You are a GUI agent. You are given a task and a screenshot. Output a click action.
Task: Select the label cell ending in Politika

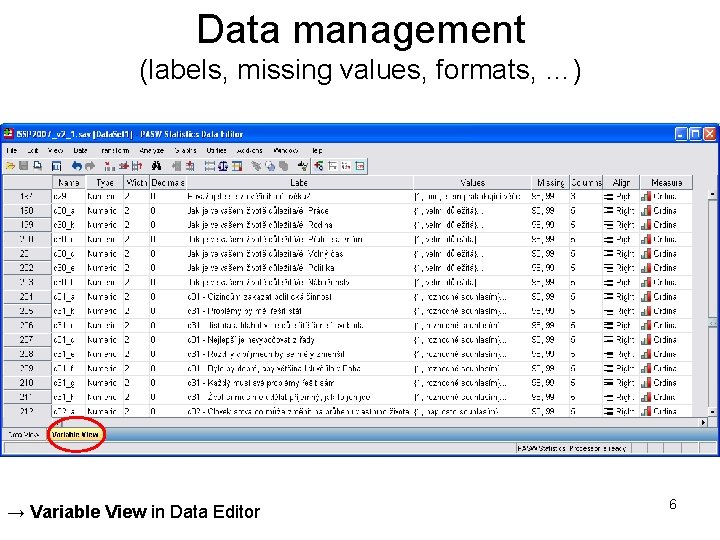pos(299,268)
